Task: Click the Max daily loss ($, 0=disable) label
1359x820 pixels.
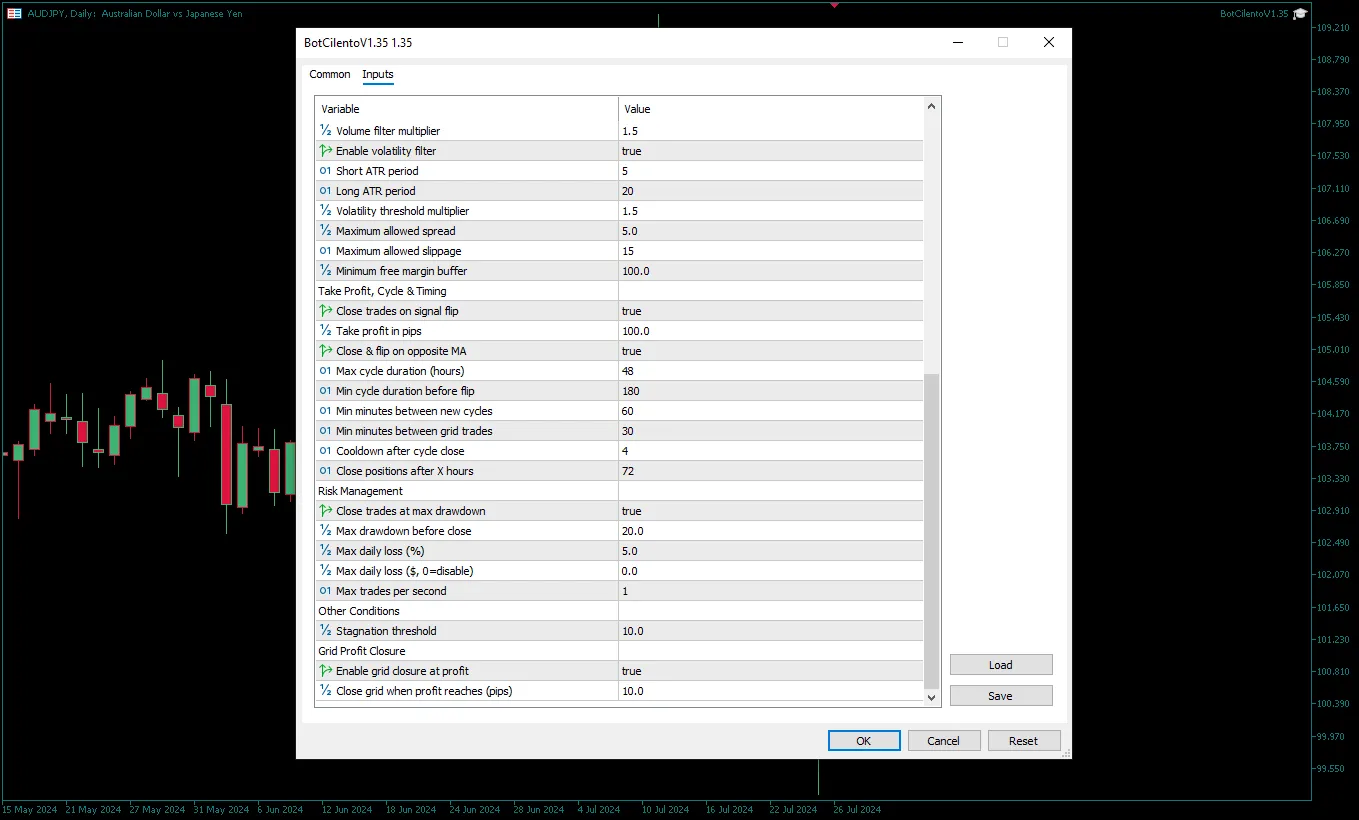Action: pyautogui.click(x=404, y=571)
